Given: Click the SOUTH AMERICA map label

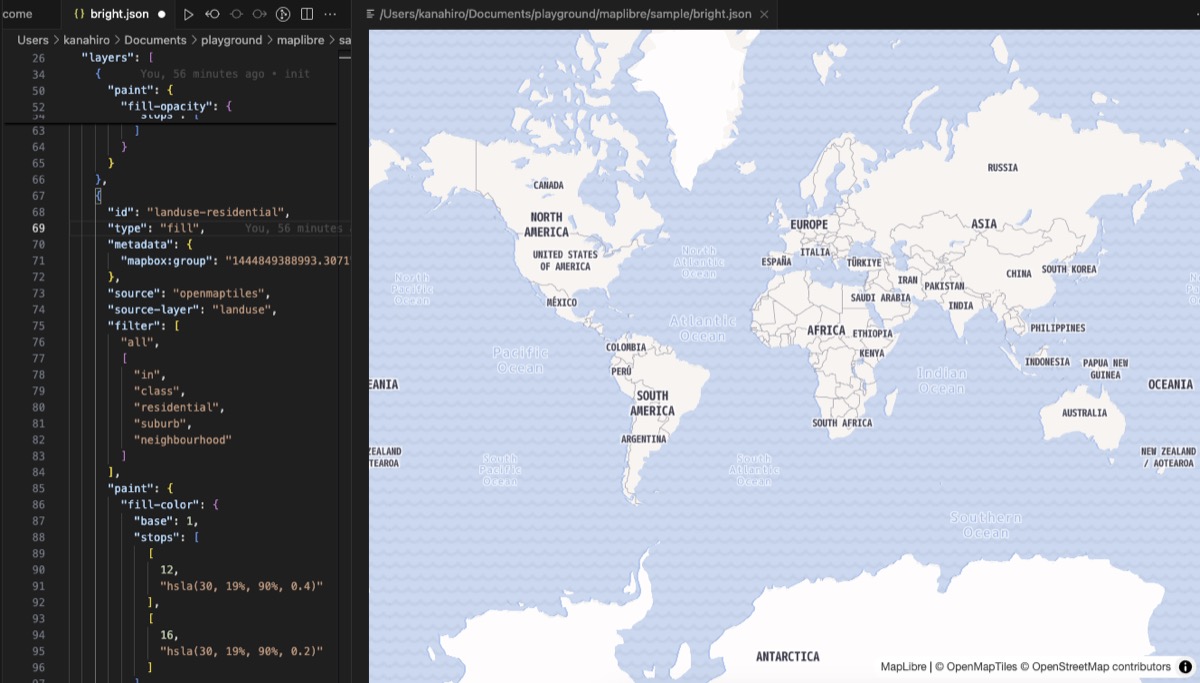Looking at the screenshot, I should pyautogui.click(x=652, y=403).
